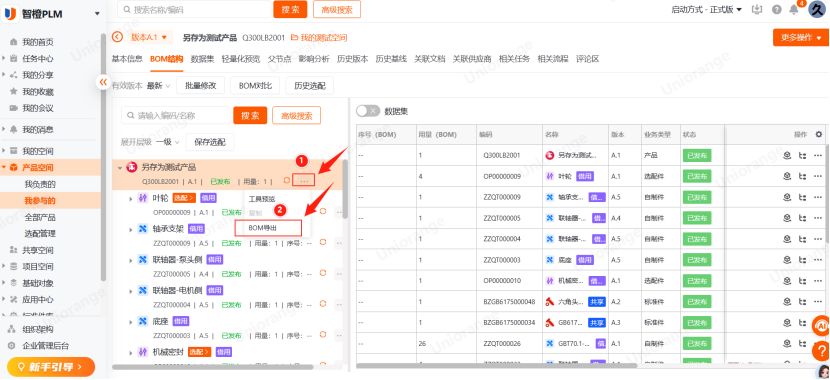Click the 保存选配 button
The width and height of the screenshot is (830, 380).
pyautogui.click(x=210, y=142)
